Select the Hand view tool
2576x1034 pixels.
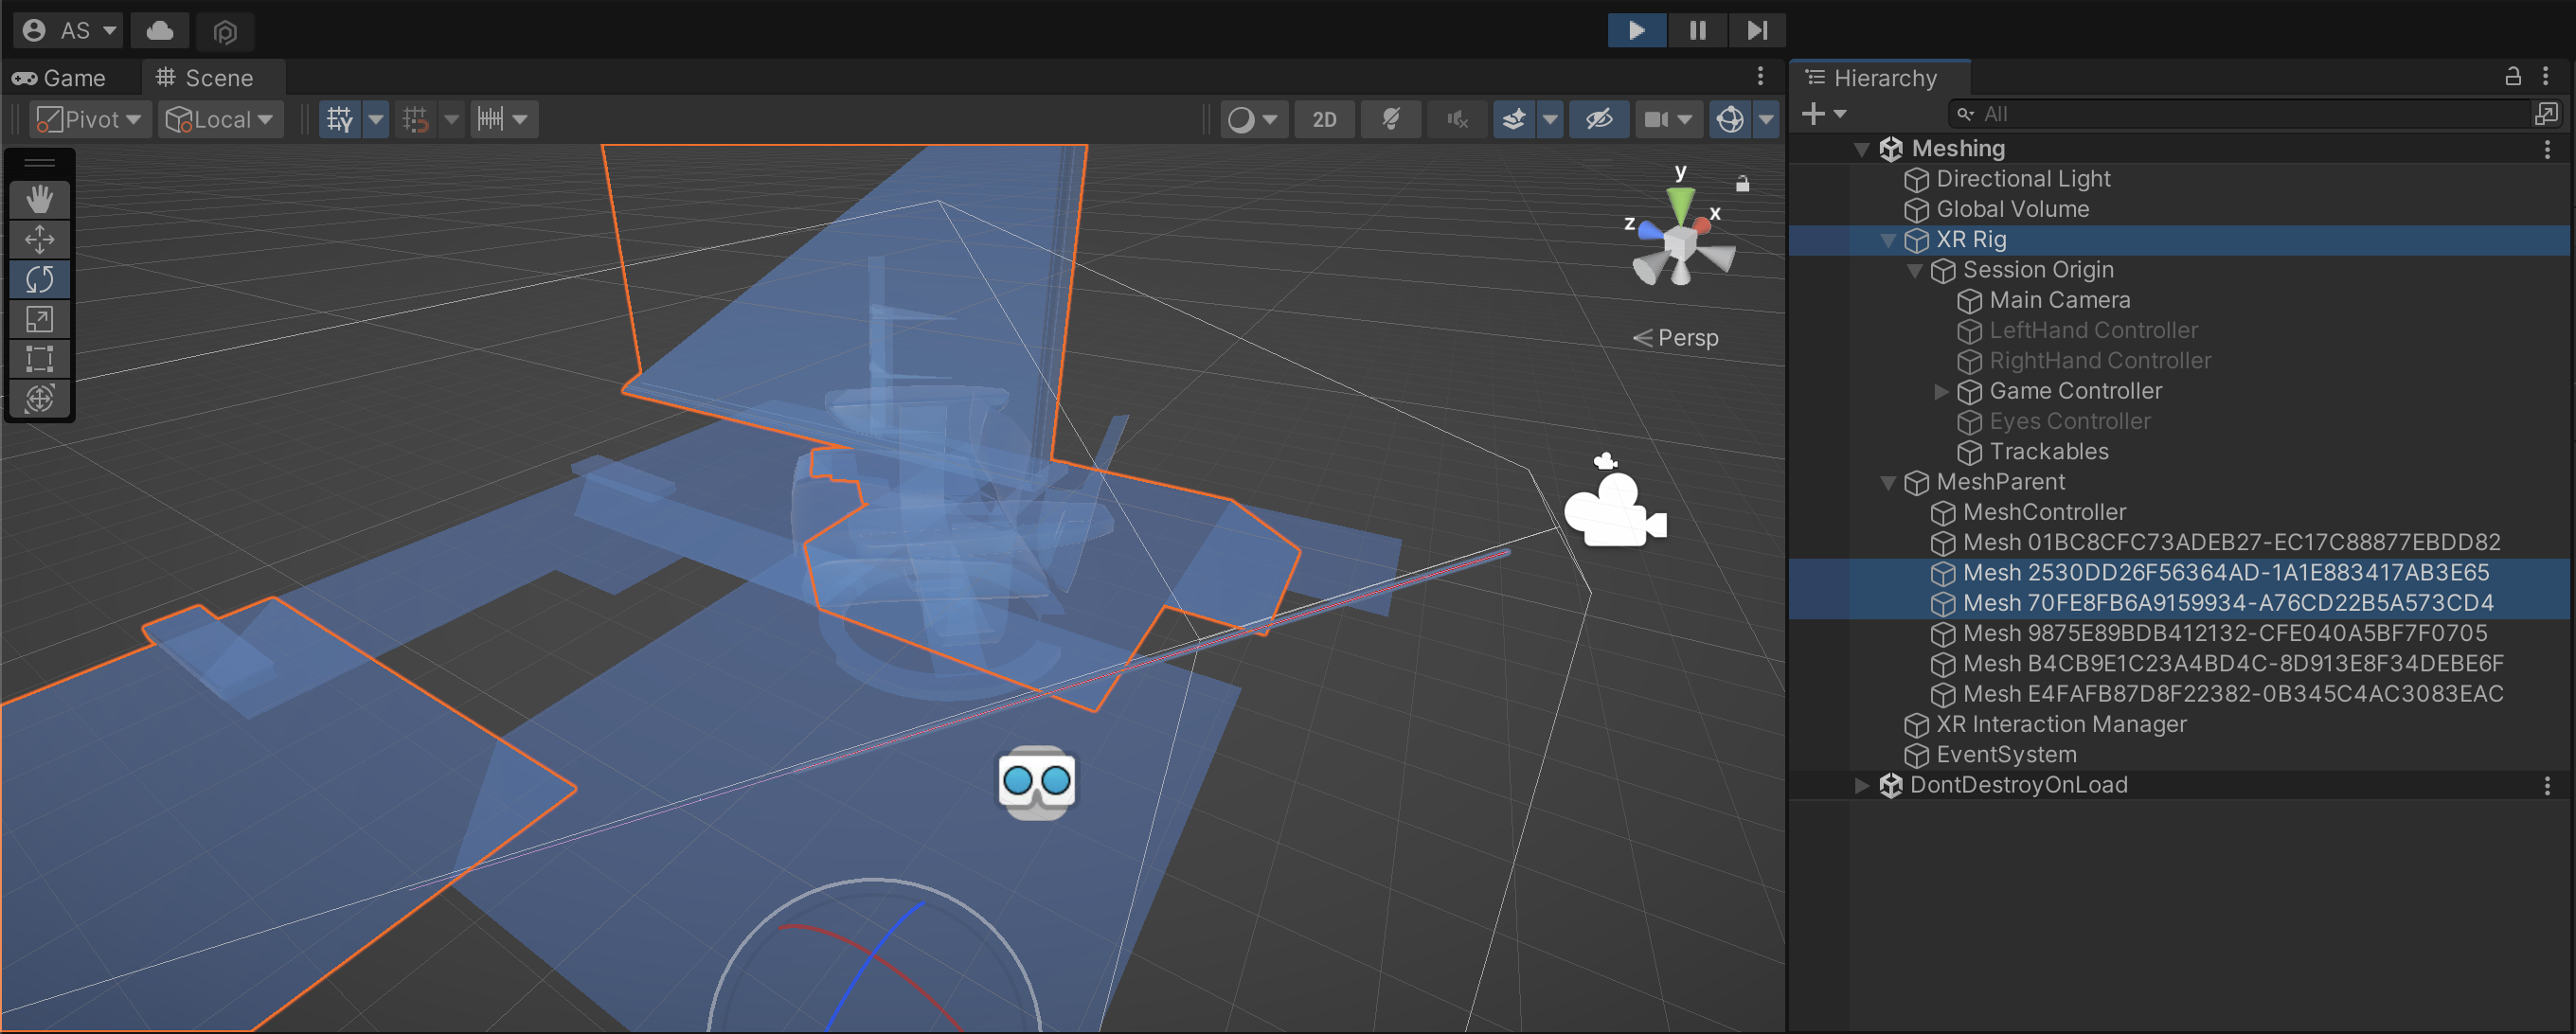click(40, 199)
